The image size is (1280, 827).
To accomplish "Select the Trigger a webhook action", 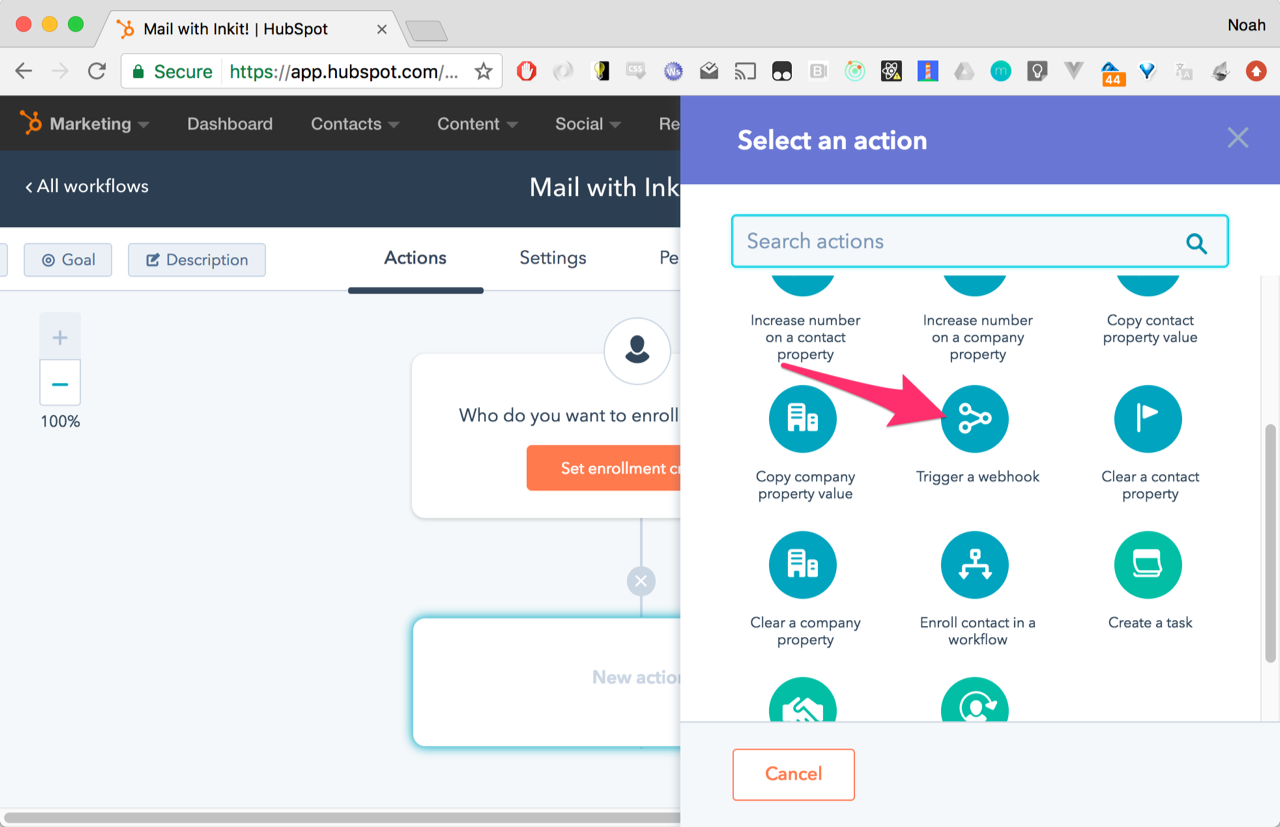I will click(975, 419).
